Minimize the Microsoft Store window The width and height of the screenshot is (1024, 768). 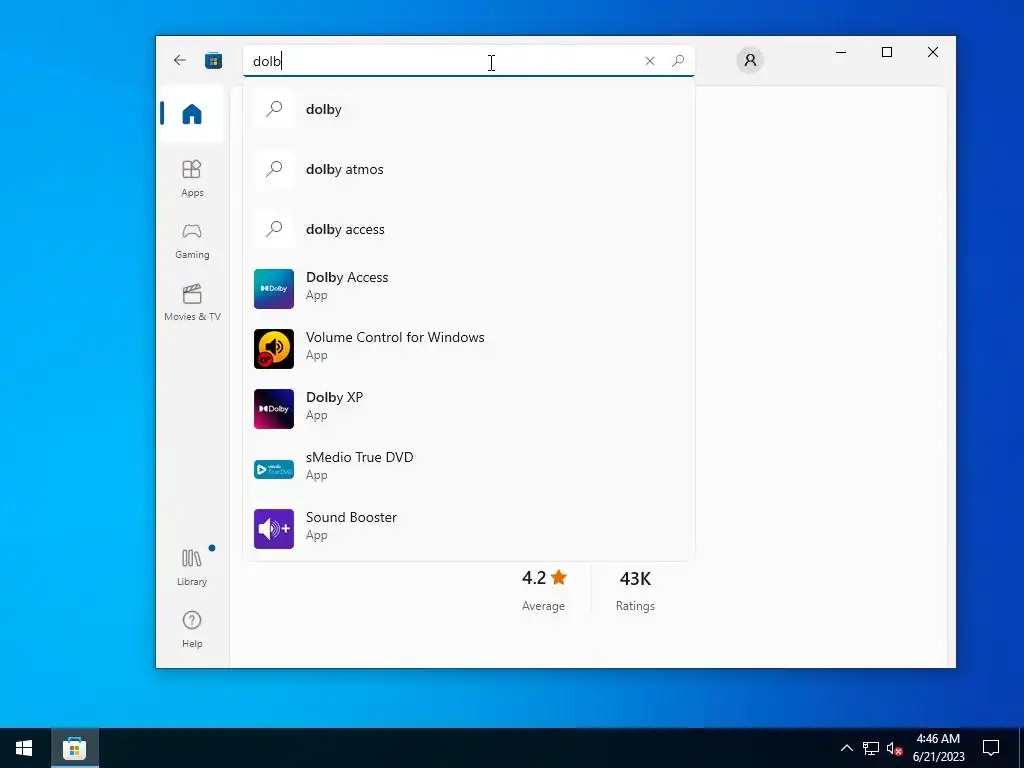pyautogui.click(x=841, y=52)
